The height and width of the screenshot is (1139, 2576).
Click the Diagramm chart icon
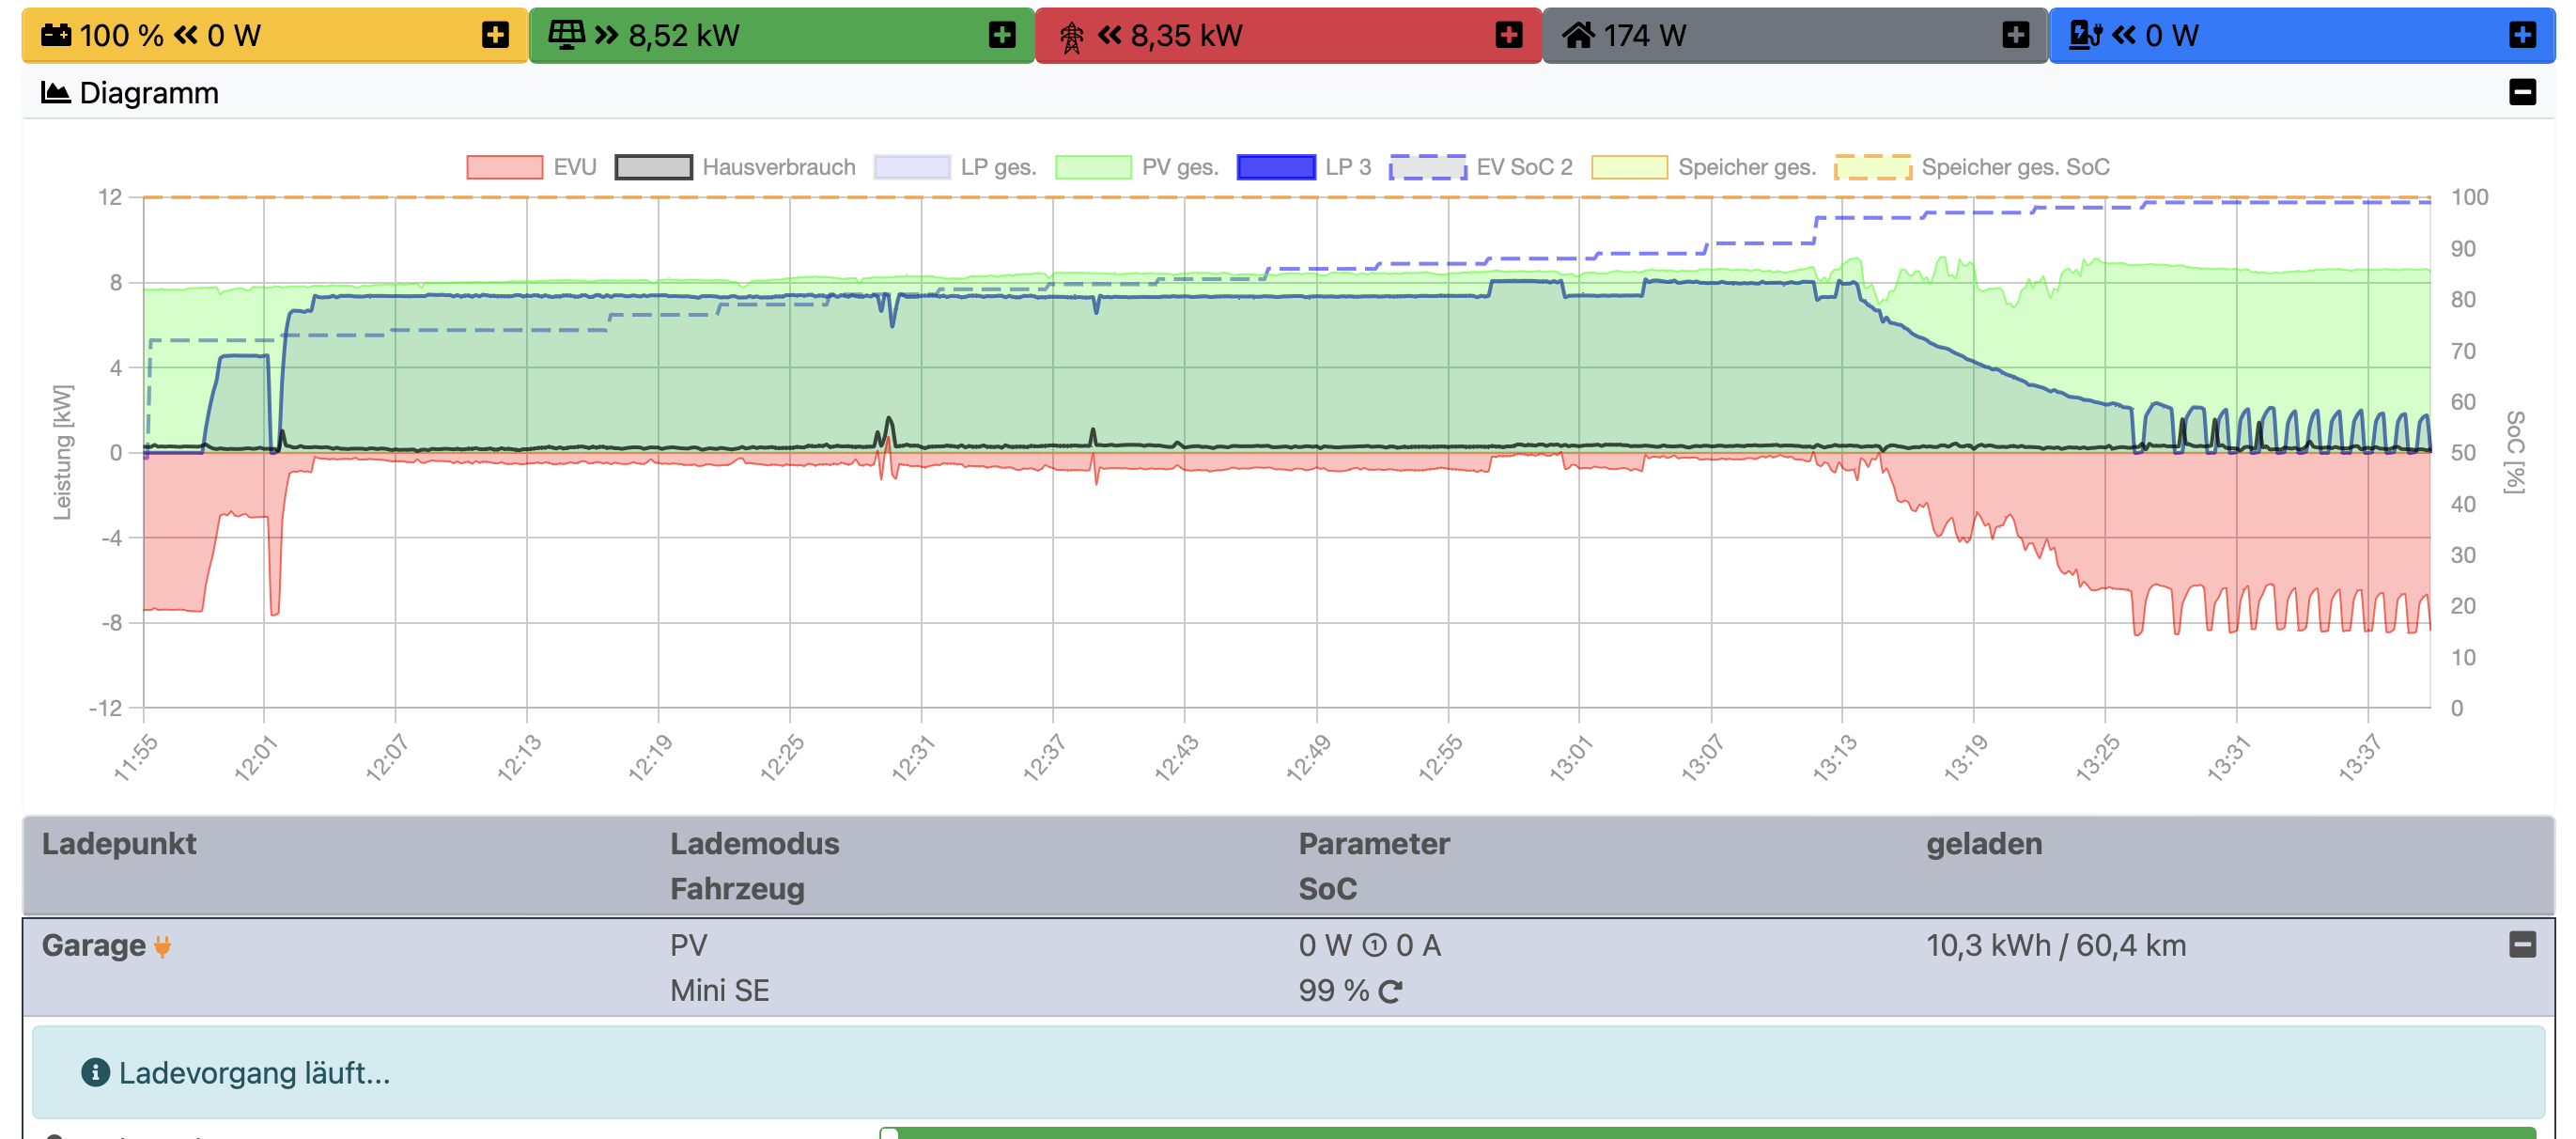pos(55,93)
